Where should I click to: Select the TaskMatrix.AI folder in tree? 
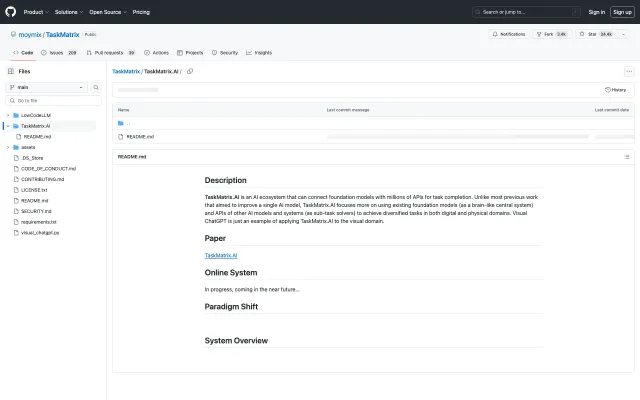pos(36,126)
